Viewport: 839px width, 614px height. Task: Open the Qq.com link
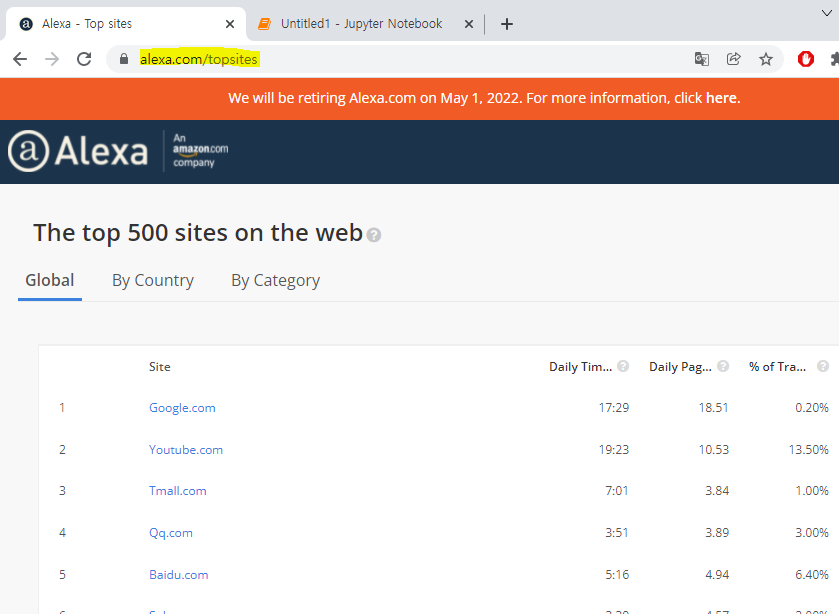click(x=171, y=533)
